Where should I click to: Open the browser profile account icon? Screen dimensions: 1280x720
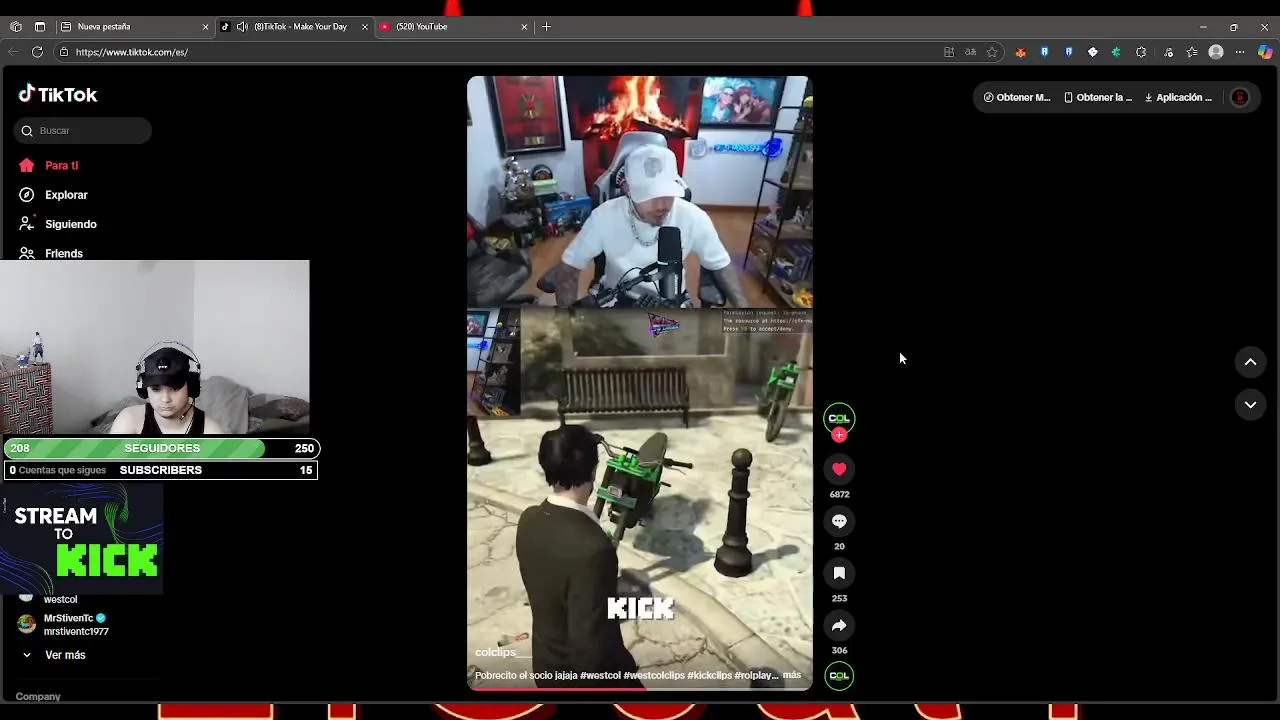pyautogui.click(x=1216, y=52)
